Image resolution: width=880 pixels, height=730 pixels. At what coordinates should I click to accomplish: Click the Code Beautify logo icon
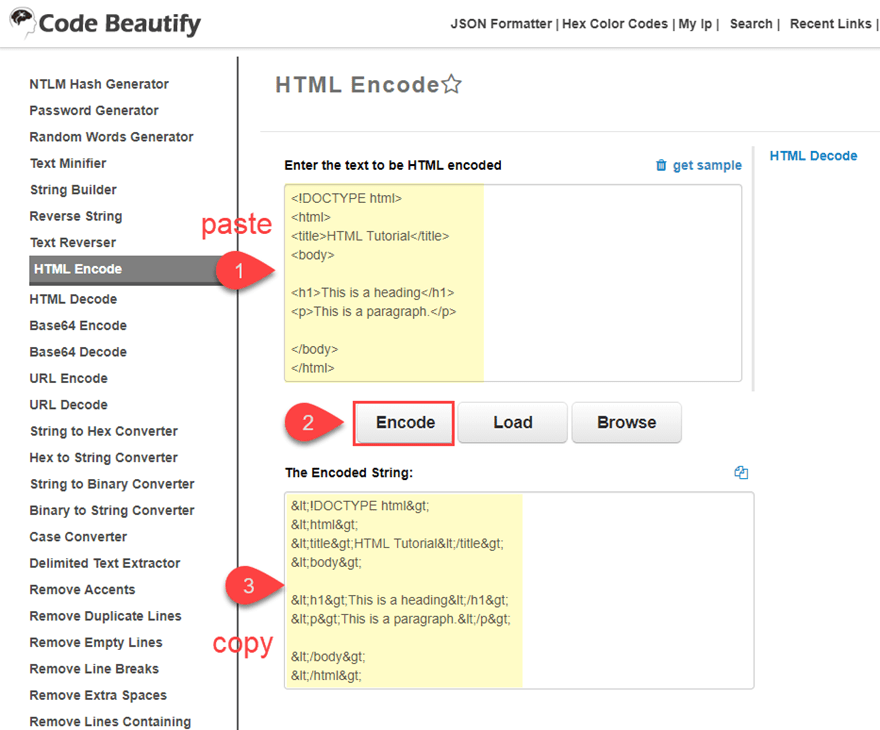pyautogui.click(x=21, y=22)
